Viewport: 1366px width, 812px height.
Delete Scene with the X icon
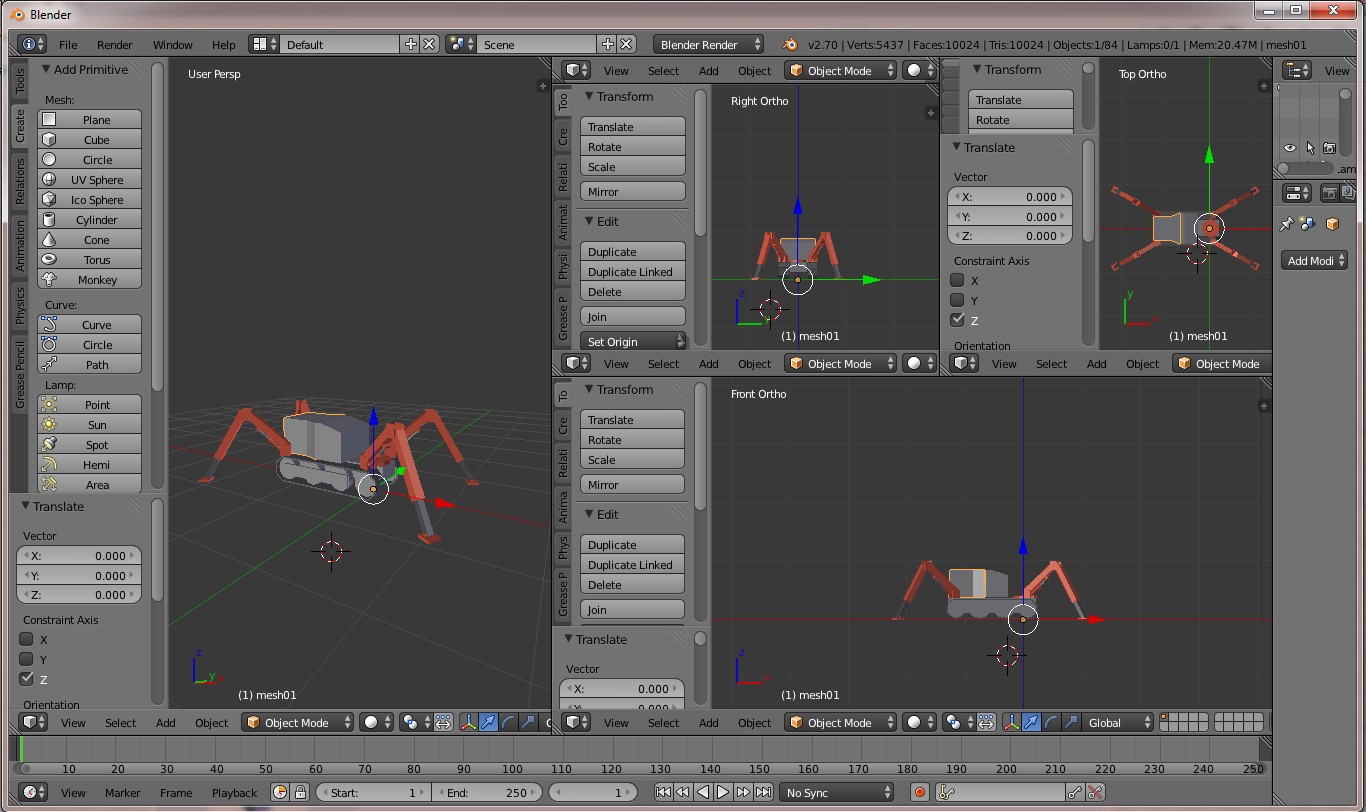pyautogui.click(x=626, y=44)
